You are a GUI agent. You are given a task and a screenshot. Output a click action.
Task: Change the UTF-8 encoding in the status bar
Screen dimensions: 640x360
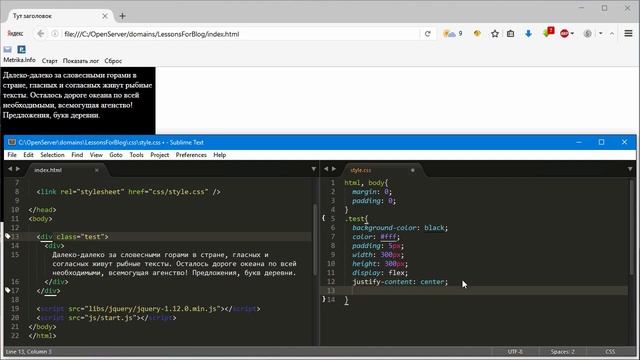[x=515, y=351]
